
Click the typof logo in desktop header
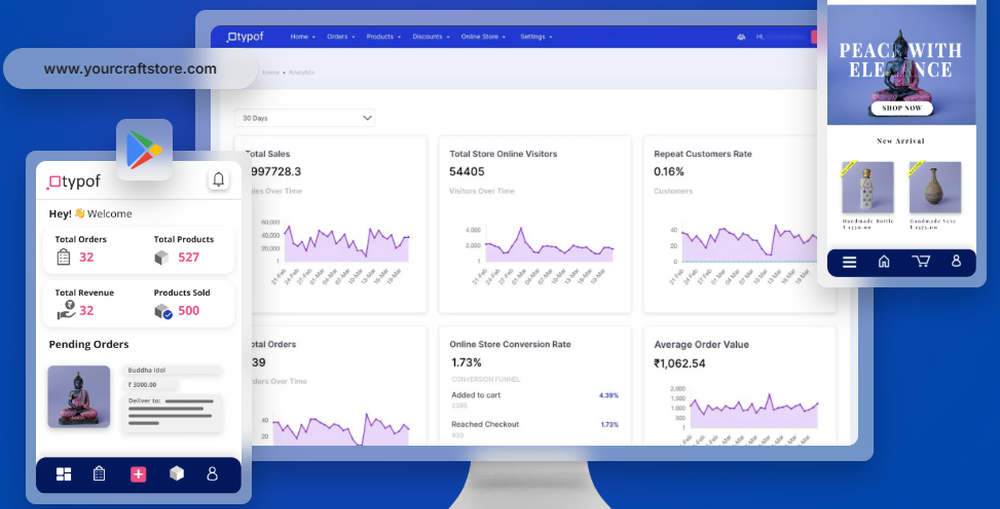[x=245, y=37]
